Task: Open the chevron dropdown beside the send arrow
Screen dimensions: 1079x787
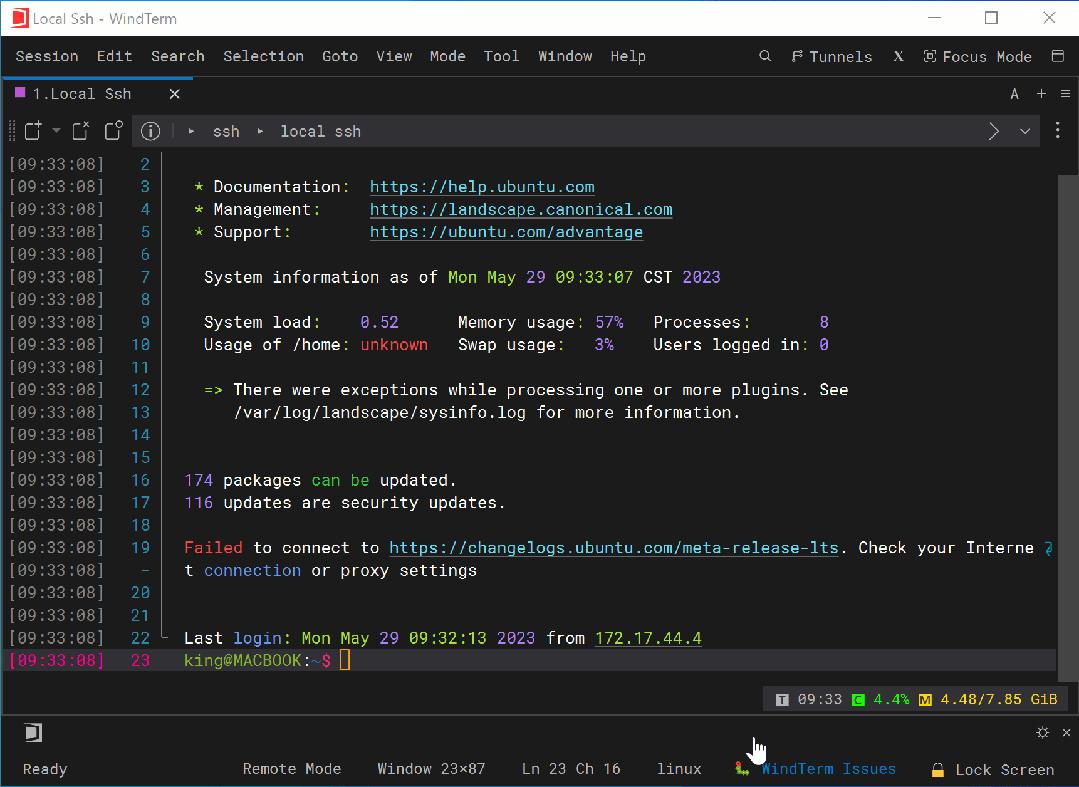Action: 1025,131
